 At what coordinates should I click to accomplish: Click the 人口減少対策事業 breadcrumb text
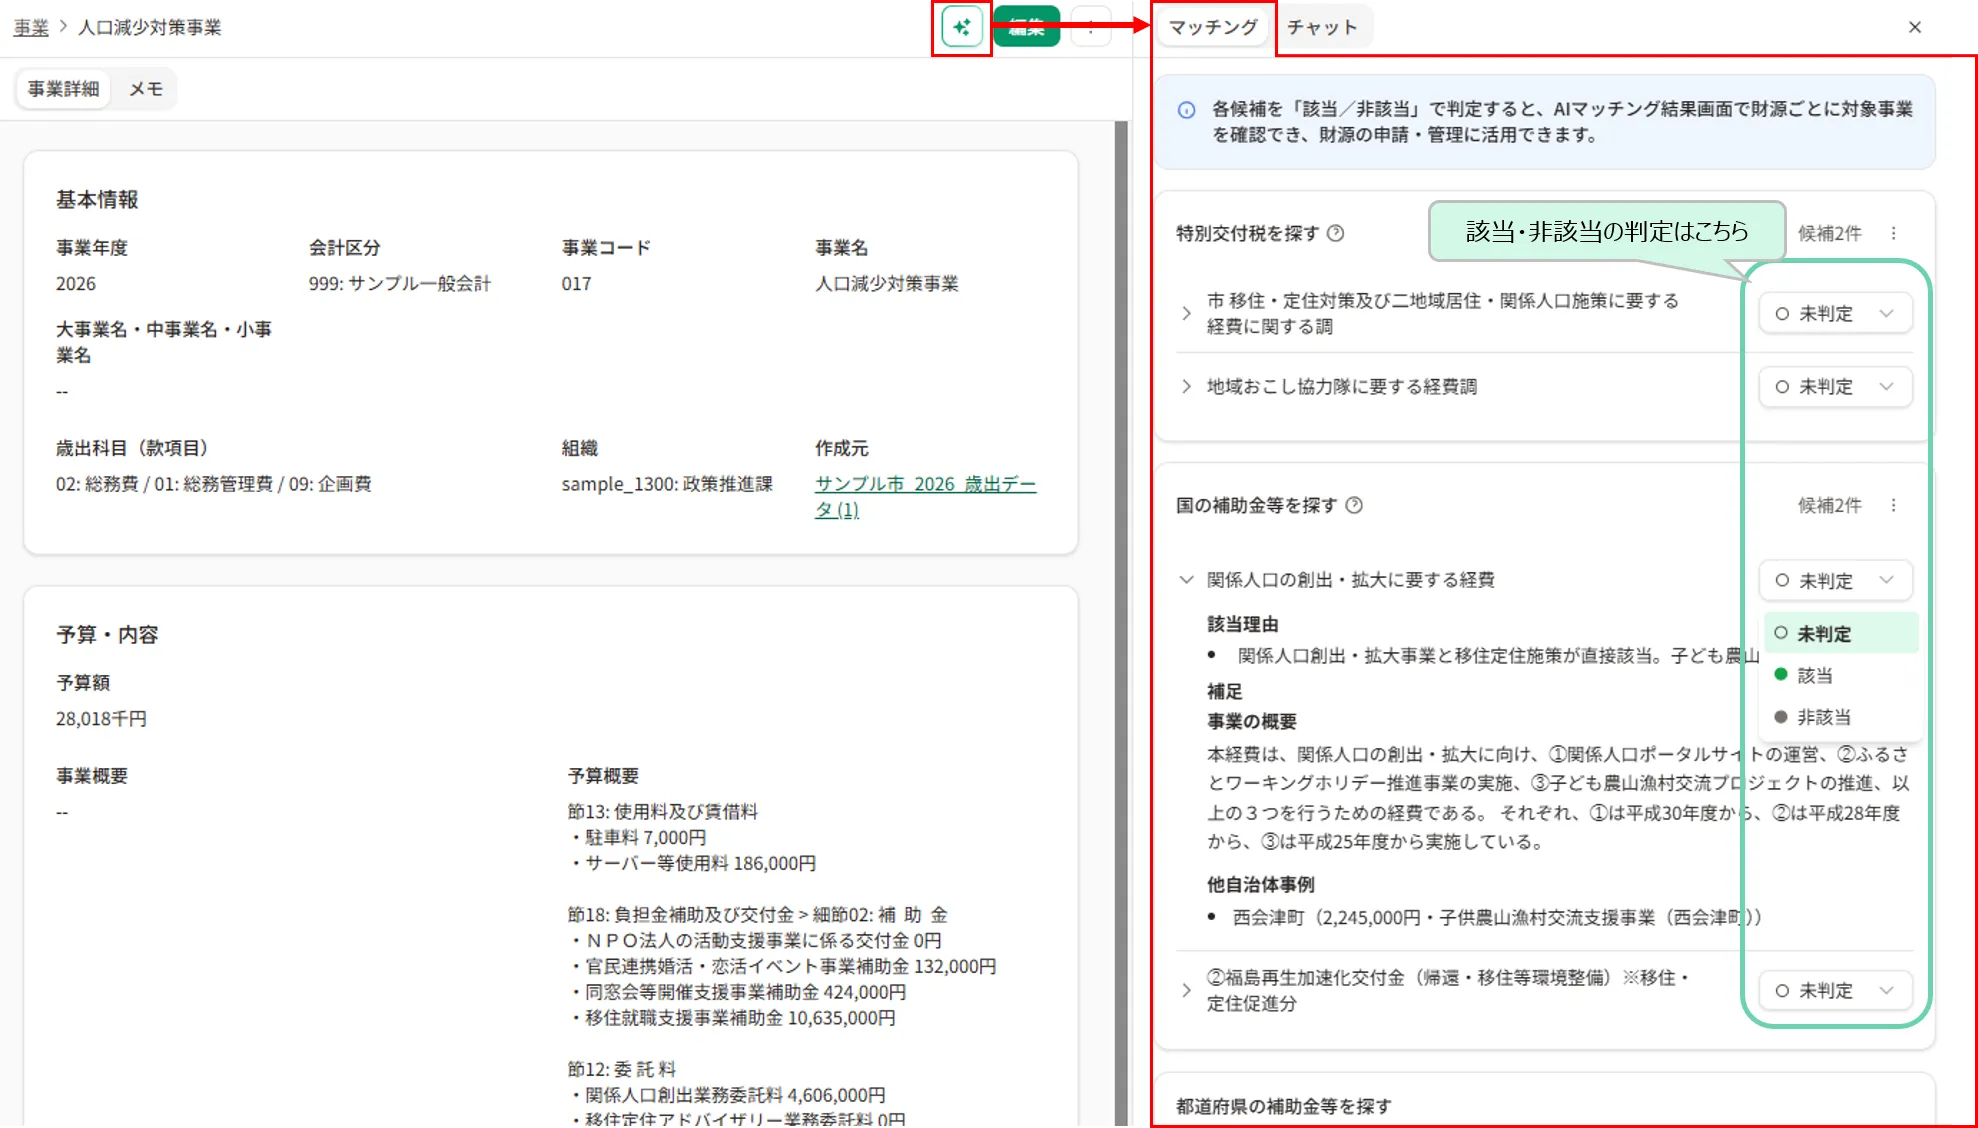tap(150, 27)
